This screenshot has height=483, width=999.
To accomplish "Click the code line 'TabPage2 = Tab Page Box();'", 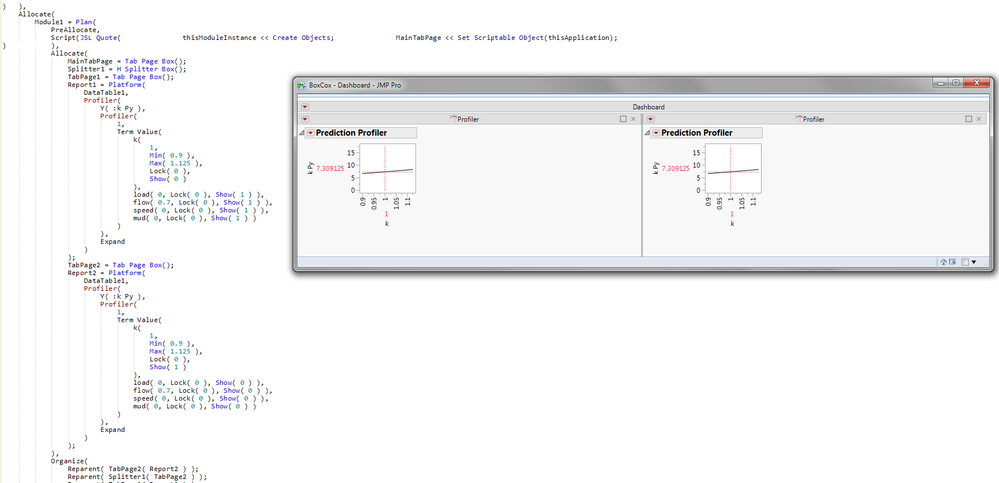I will click(120, 265).
